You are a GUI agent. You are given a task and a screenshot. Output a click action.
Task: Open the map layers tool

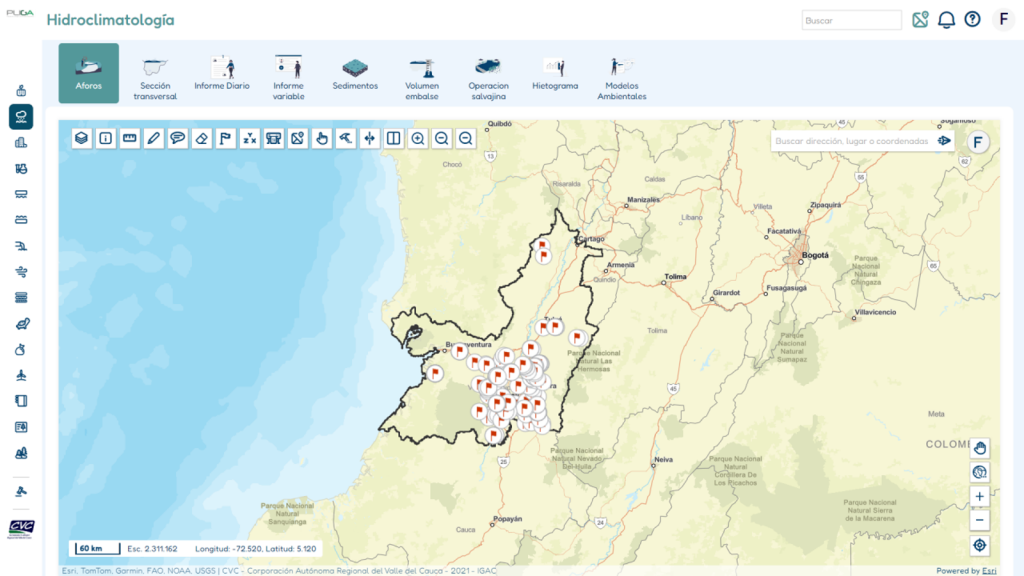coord(82,138)
